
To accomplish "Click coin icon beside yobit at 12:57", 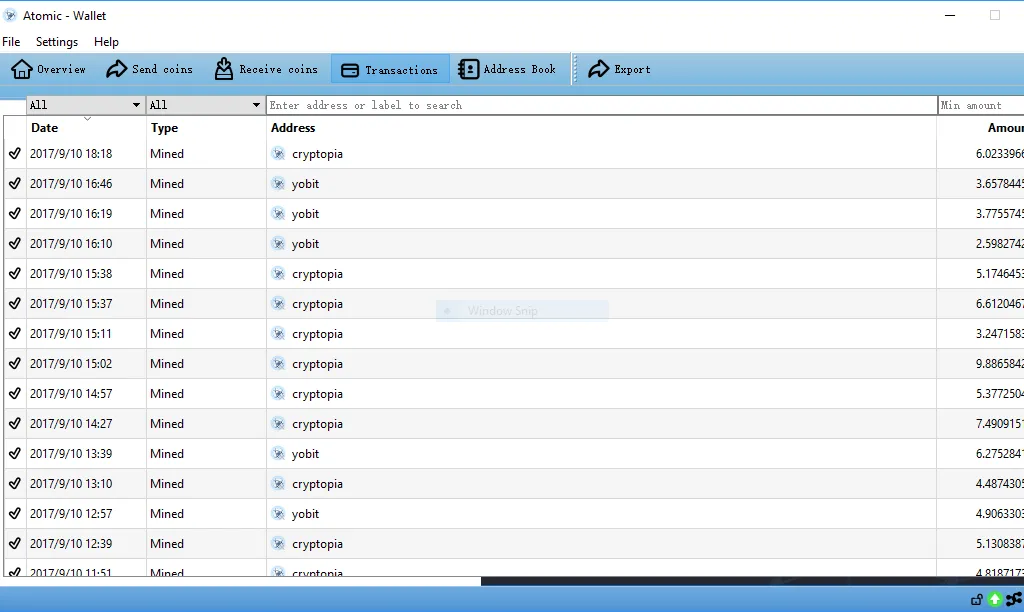I will tap(278, 513).
